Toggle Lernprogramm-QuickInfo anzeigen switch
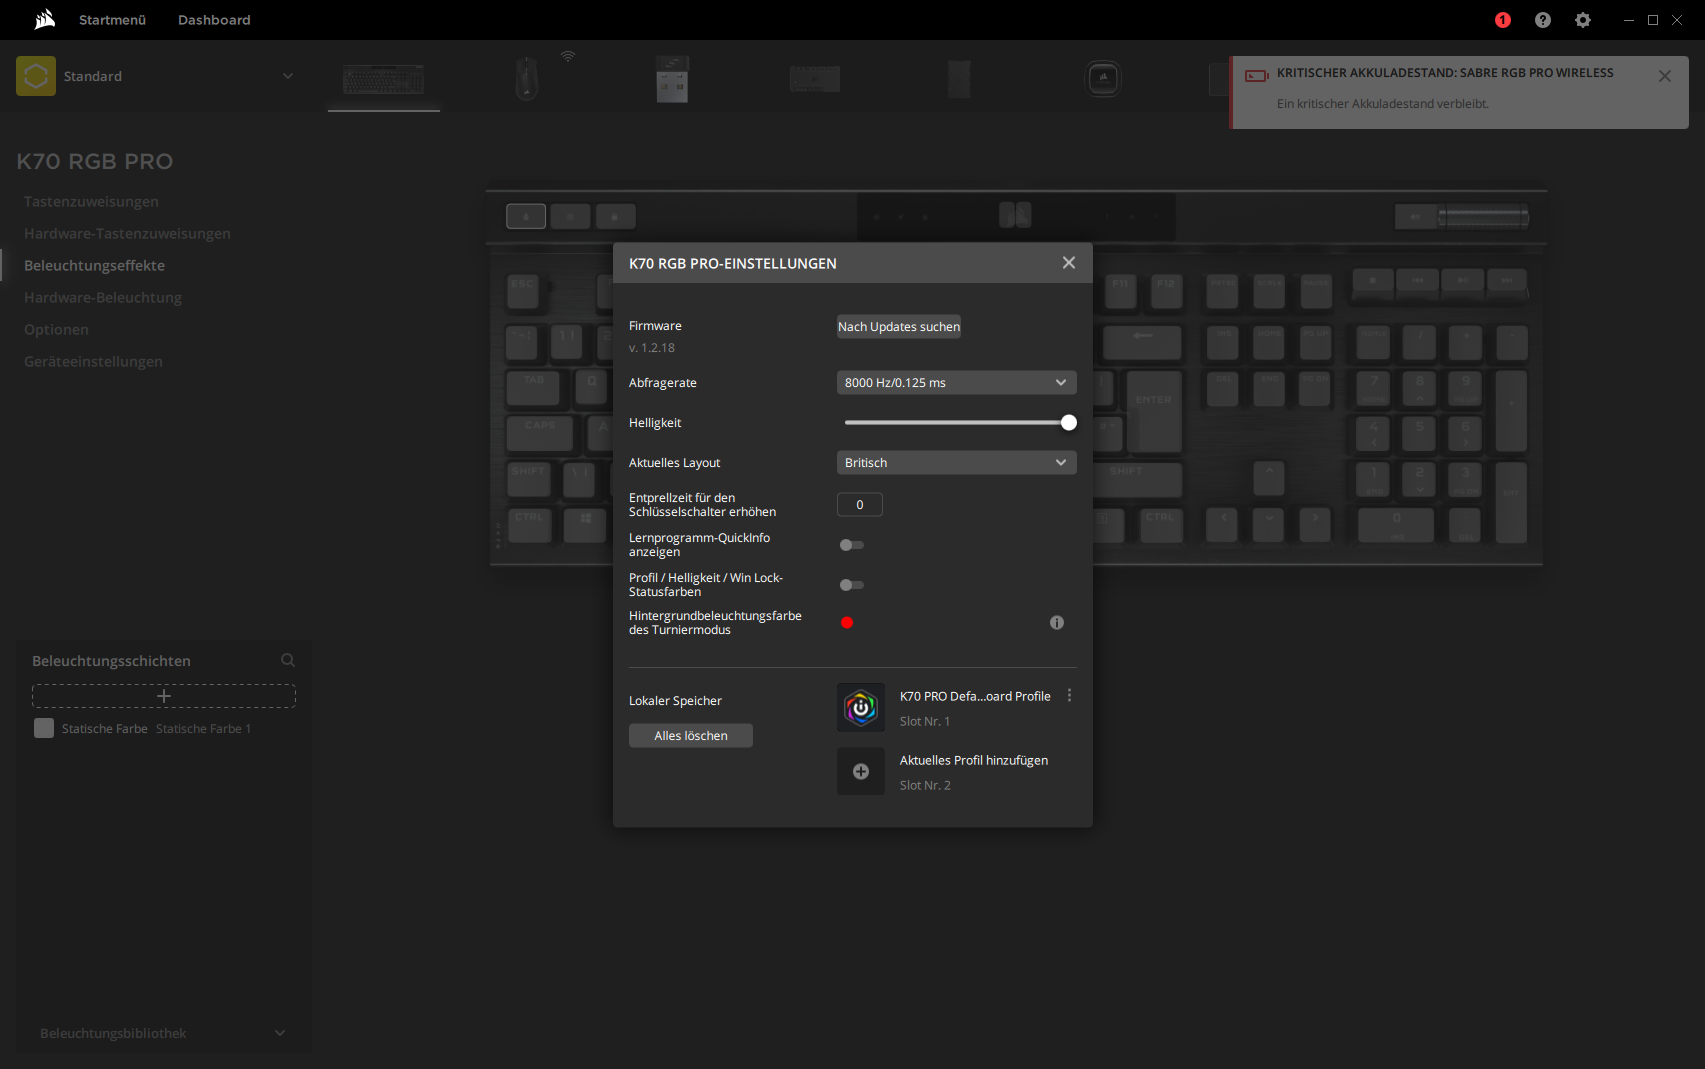 (x=852, y=545)
